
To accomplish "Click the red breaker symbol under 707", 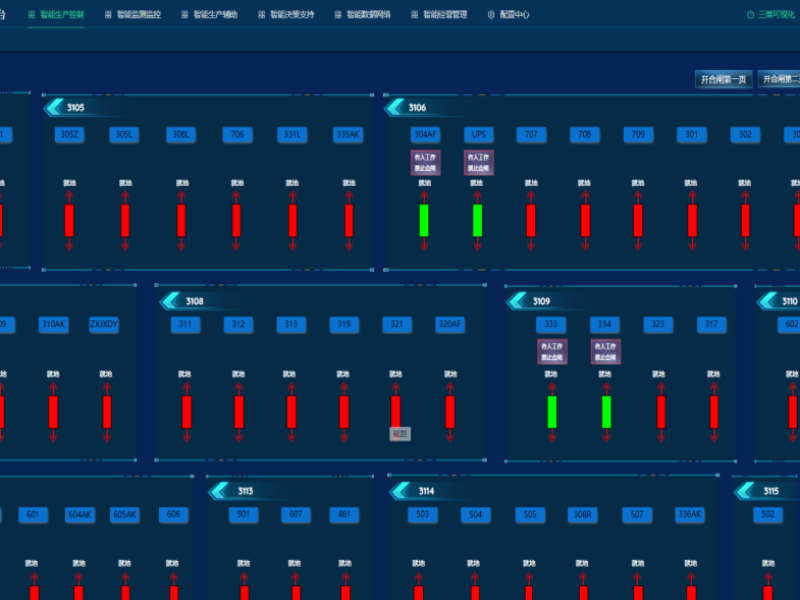I will tap(531, 220).
